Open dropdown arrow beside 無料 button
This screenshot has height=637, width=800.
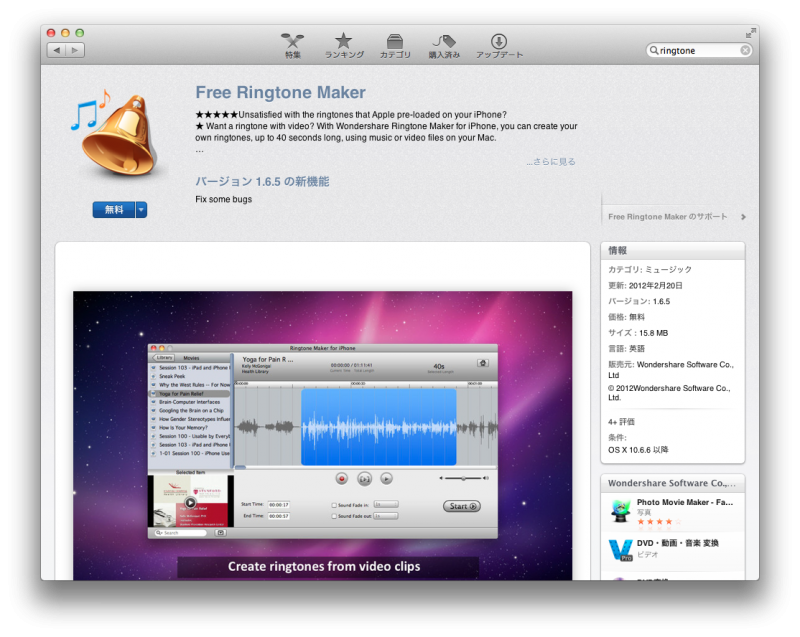[x=141, y=210]
